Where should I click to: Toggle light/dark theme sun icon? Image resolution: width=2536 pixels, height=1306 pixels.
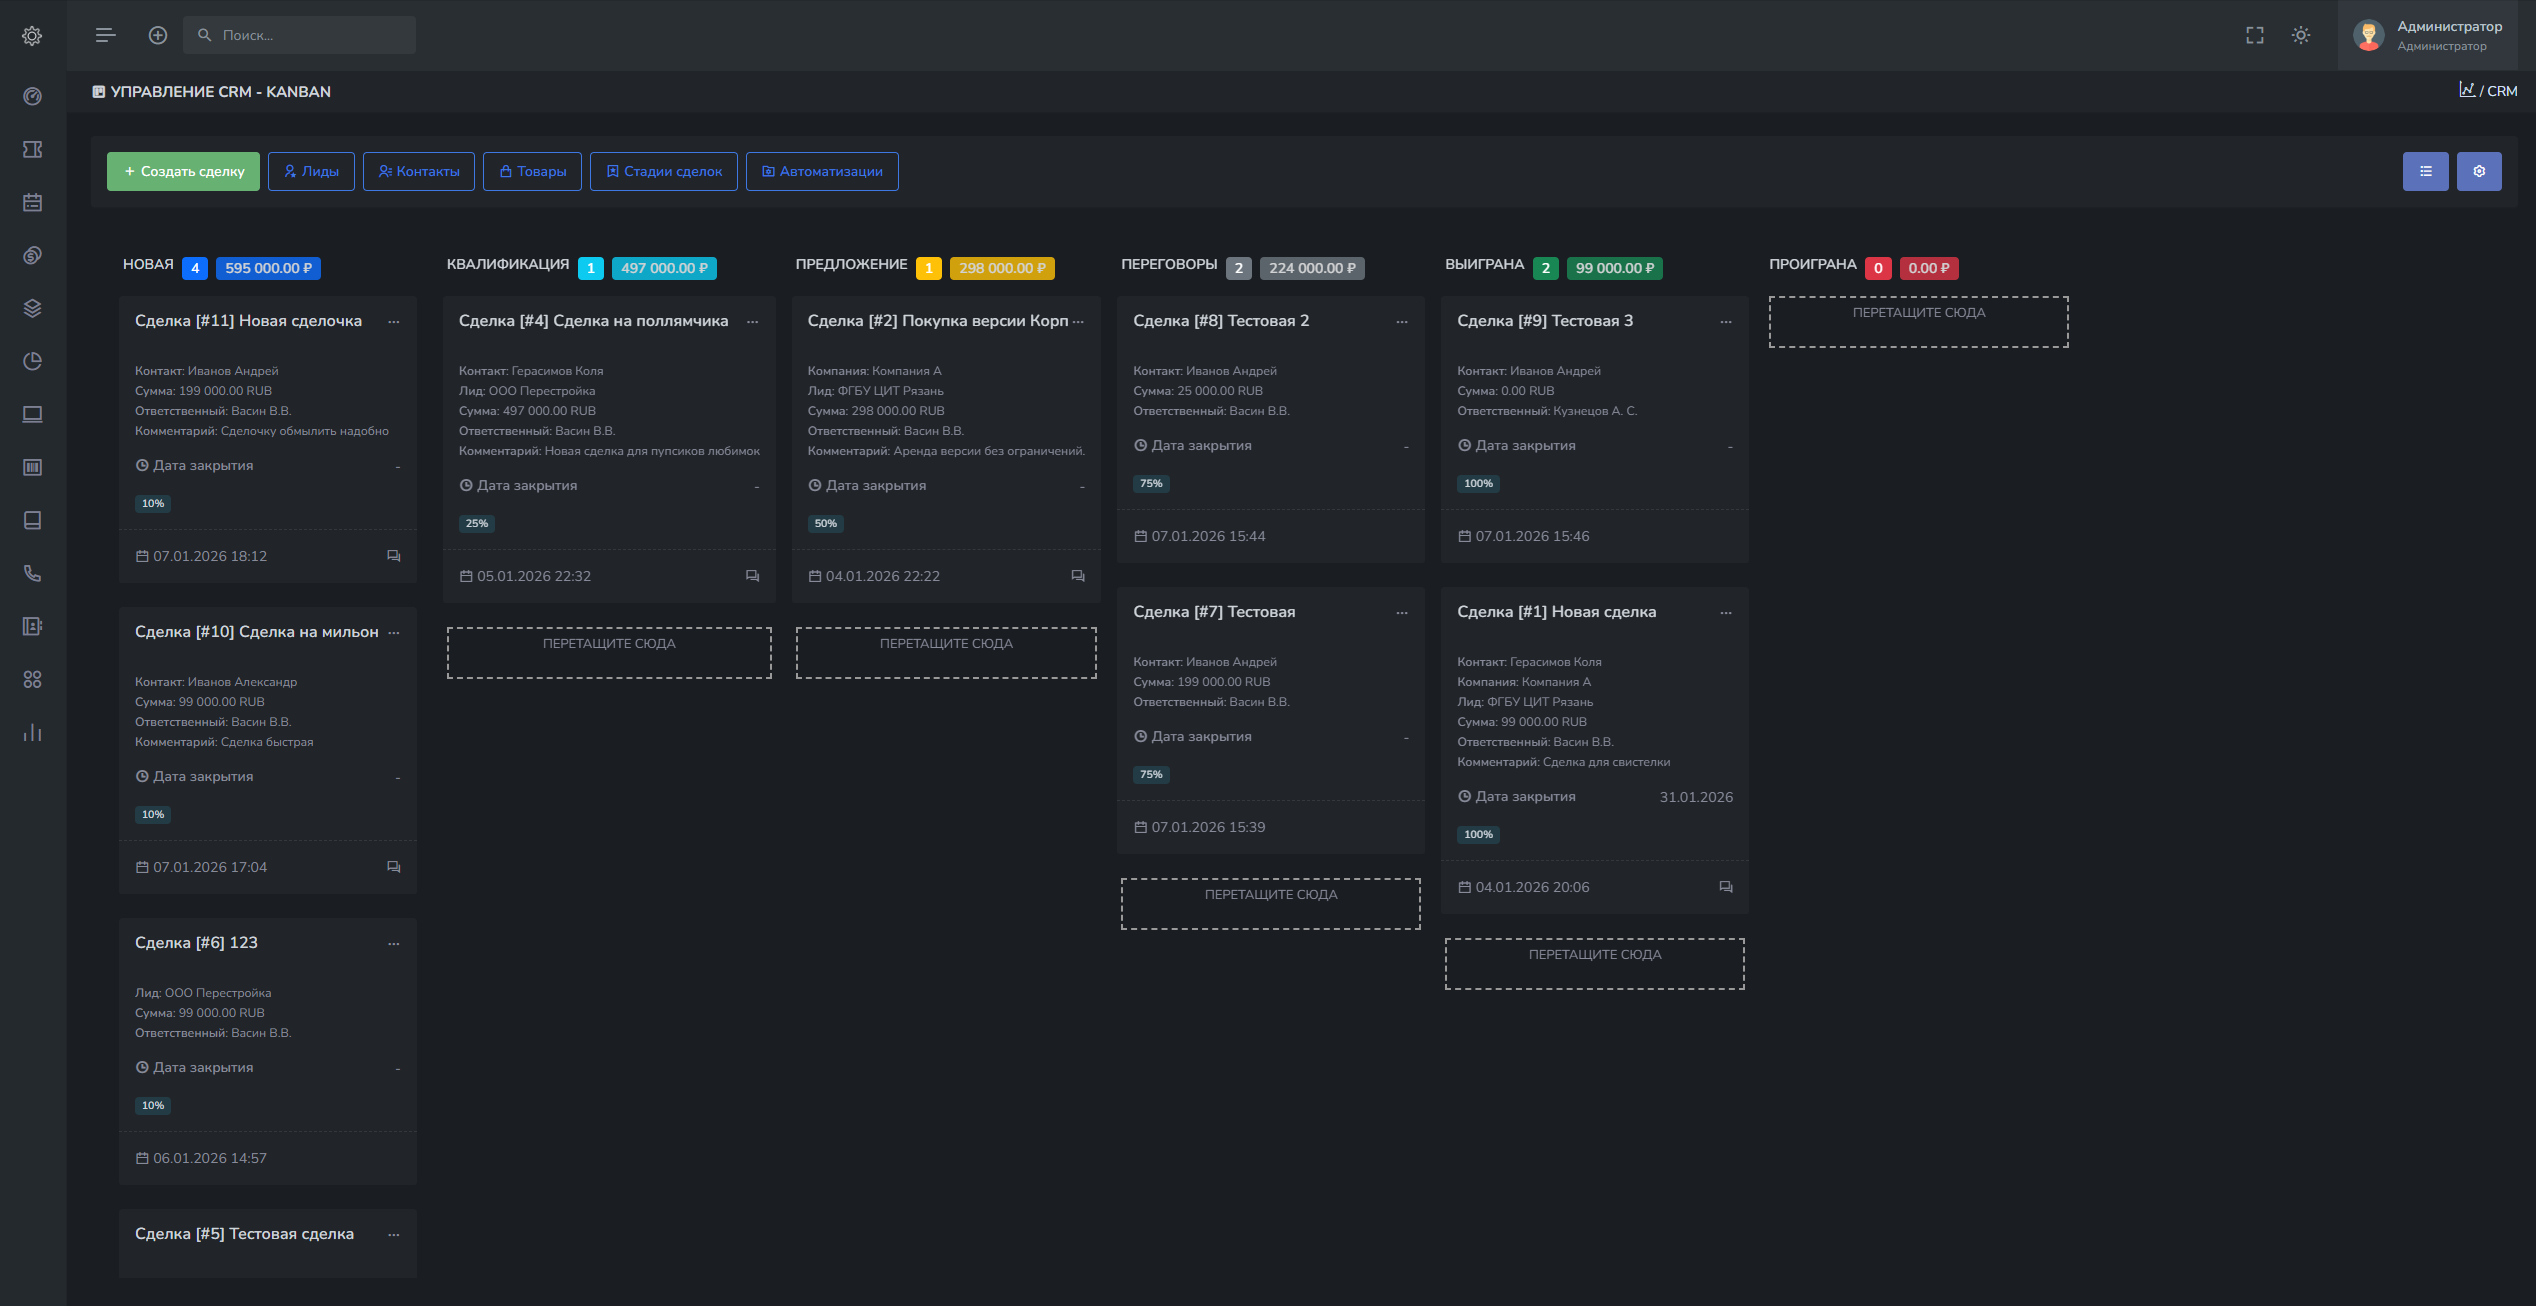click(2300, 35)
